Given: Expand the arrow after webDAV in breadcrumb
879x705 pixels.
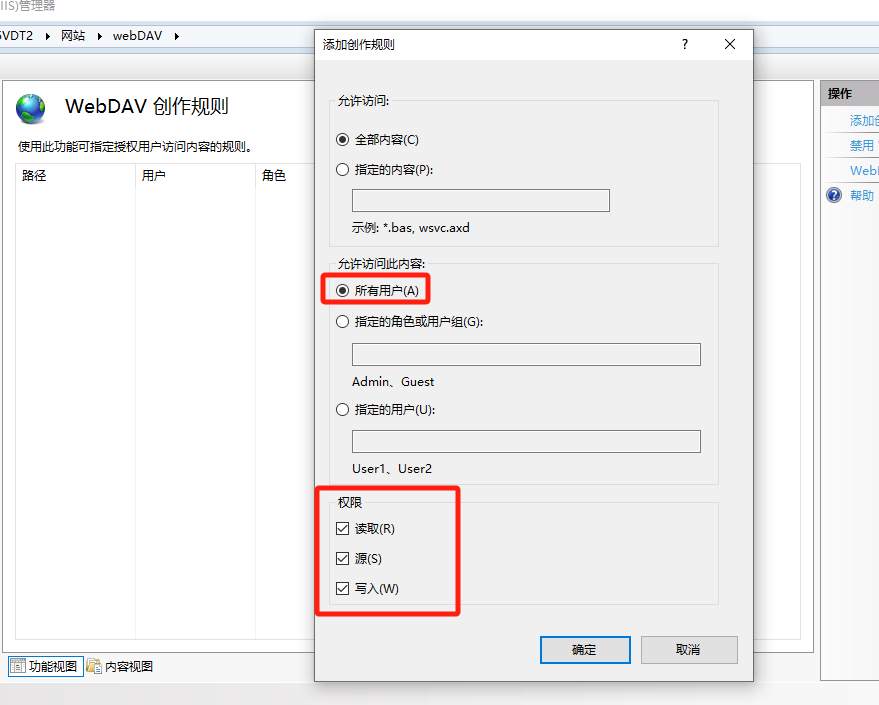Looking at the screenshot, I should tap(177, 36).
